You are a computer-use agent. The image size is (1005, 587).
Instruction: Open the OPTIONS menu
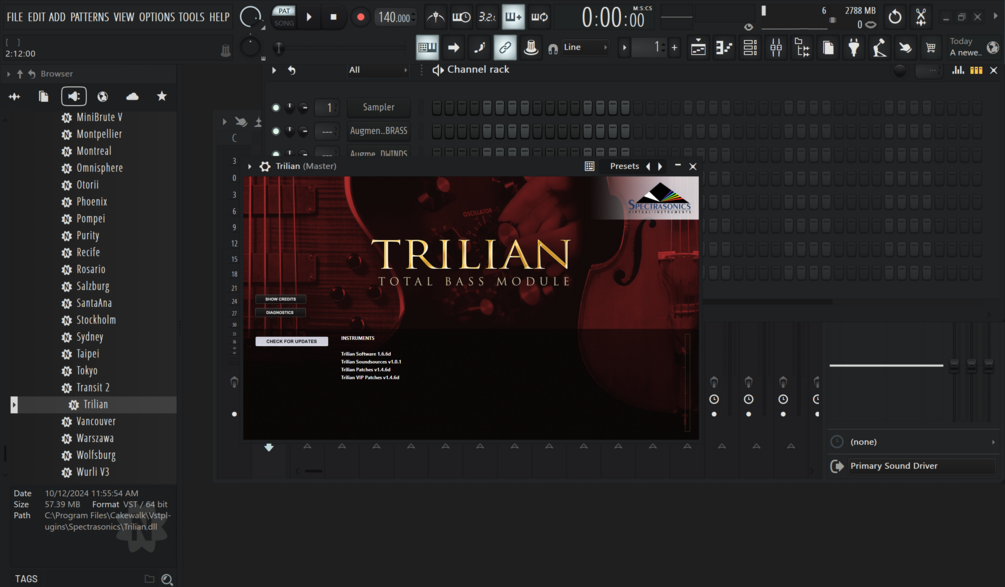[156, 17]
